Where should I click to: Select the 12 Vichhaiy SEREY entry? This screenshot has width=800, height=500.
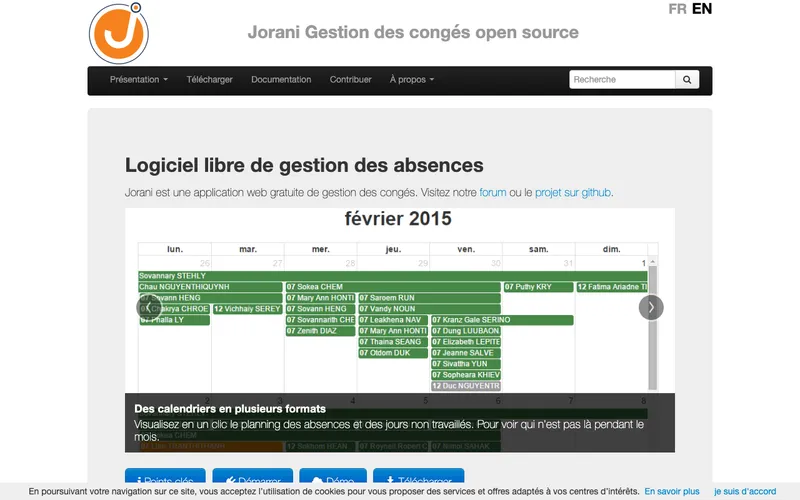point(247,309)
